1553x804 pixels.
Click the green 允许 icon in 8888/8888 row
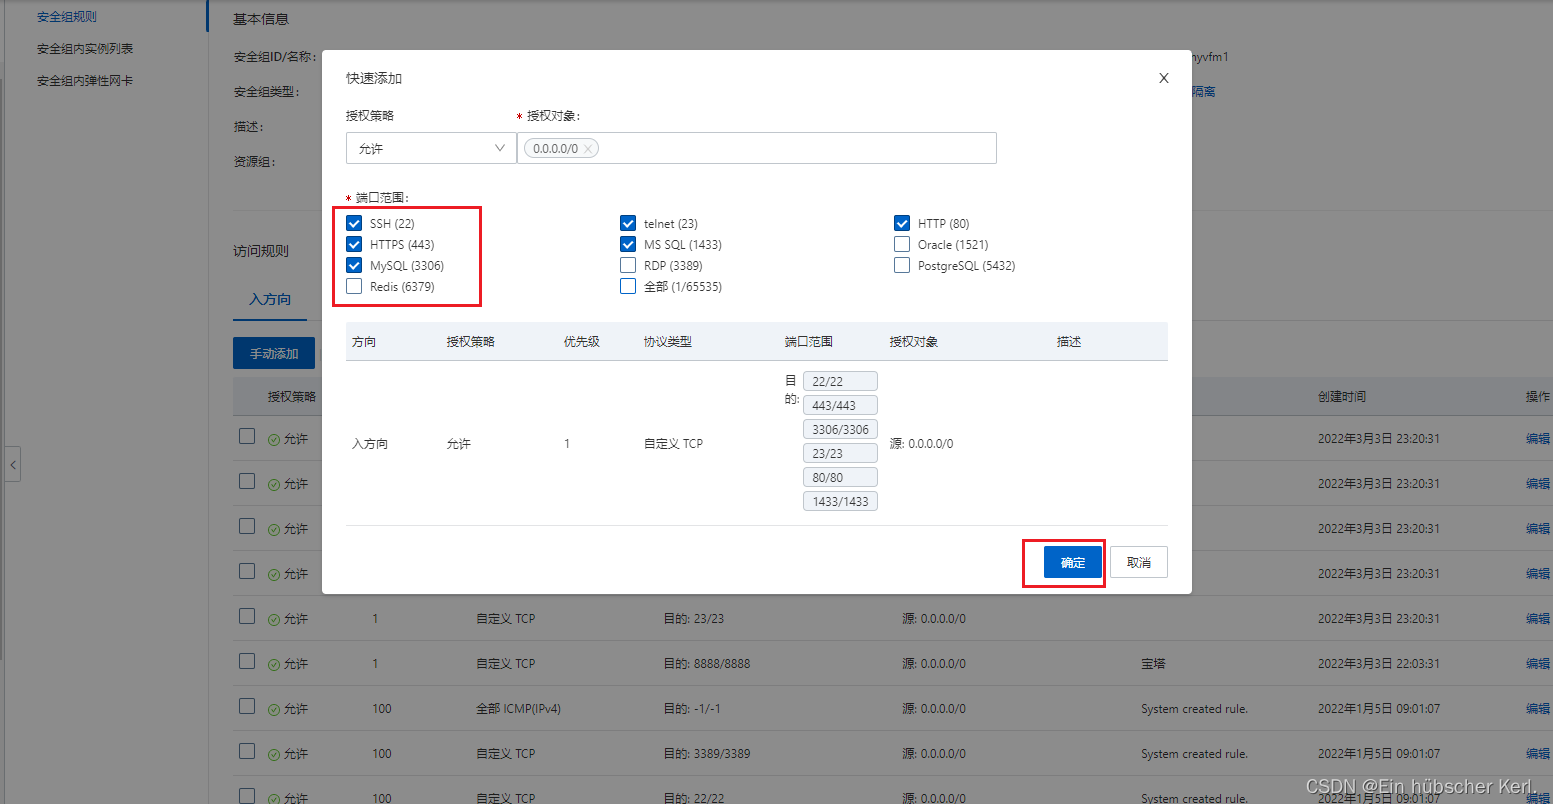[x=274, y=664]
